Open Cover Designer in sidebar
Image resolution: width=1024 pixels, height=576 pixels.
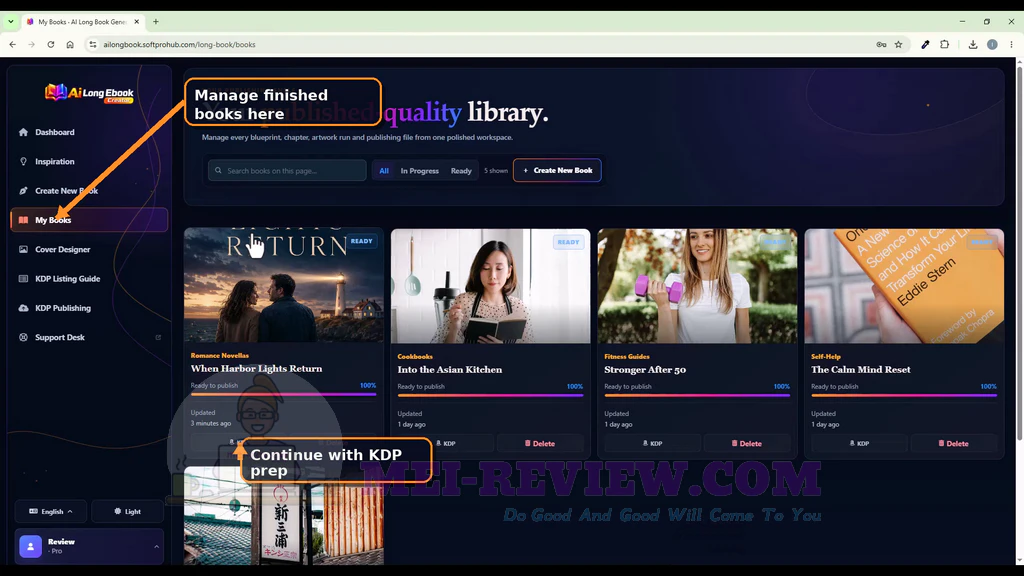89,249
